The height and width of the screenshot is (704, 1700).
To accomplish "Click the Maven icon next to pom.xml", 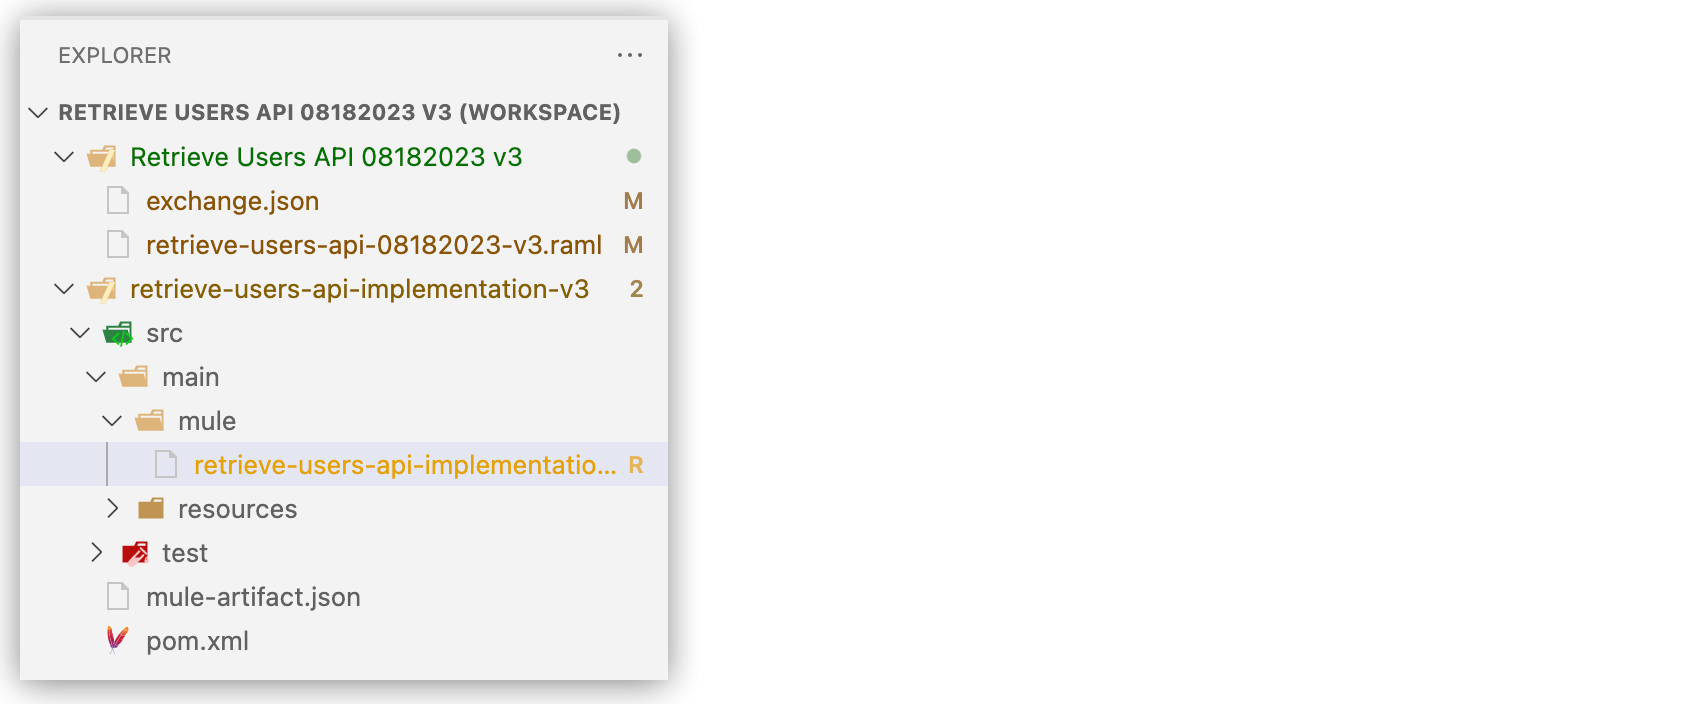I will 117,640.
